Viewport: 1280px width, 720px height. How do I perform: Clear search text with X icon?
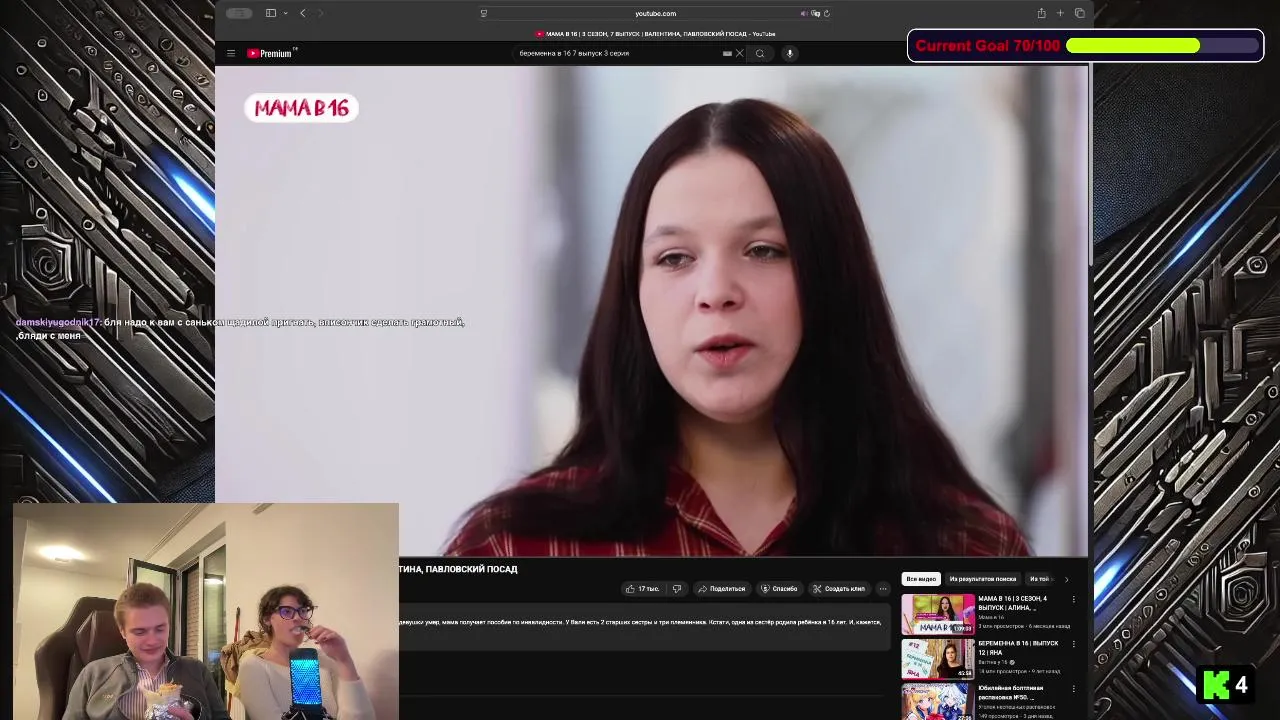pos(740,54)
